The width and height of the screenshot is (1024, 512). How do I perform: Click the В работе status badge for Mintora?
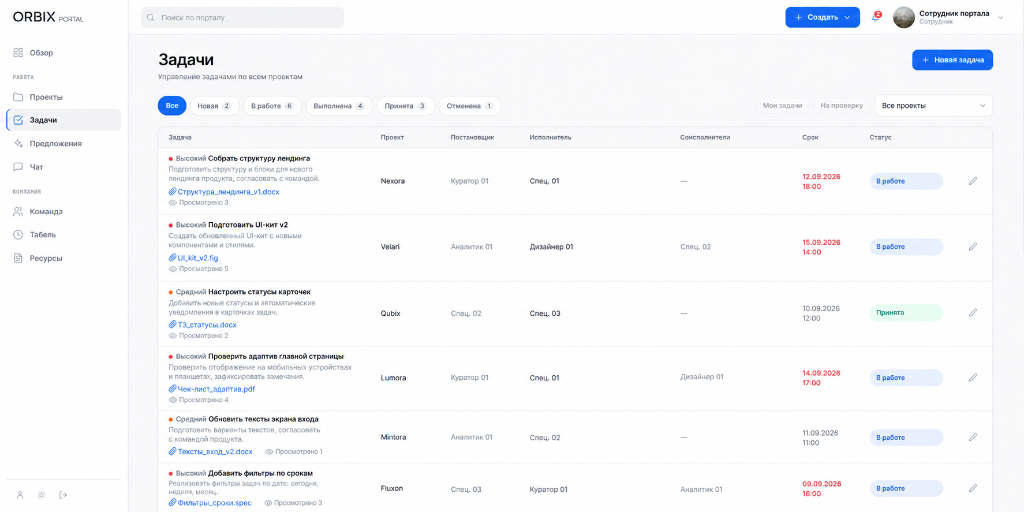(x=906, y=437)
